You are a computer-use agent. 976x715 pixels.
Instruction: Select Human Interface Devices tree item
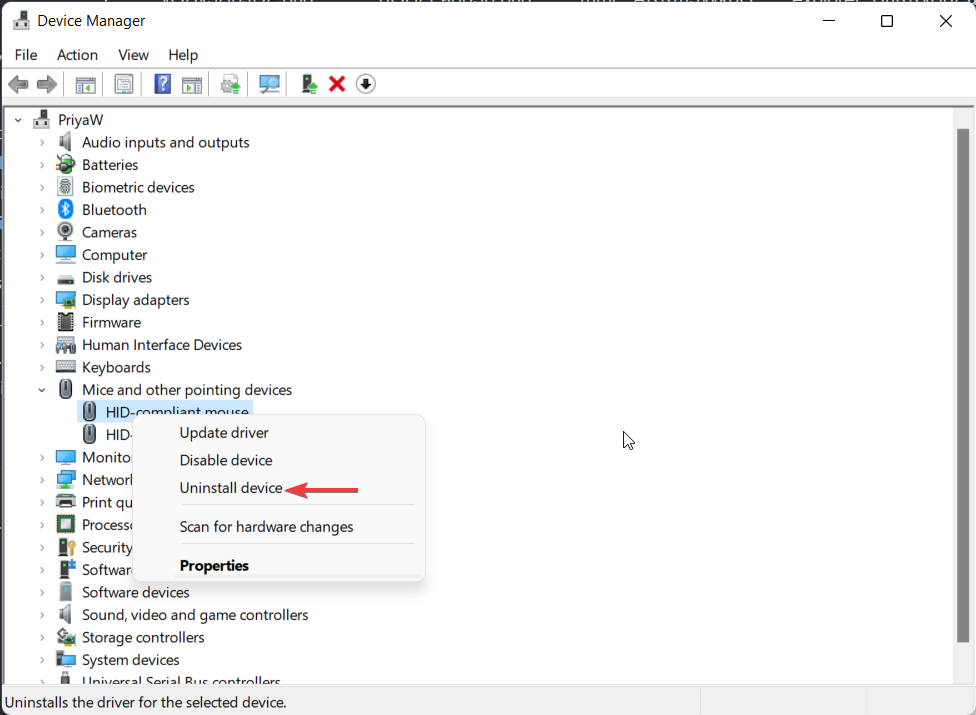click(162, 345)
